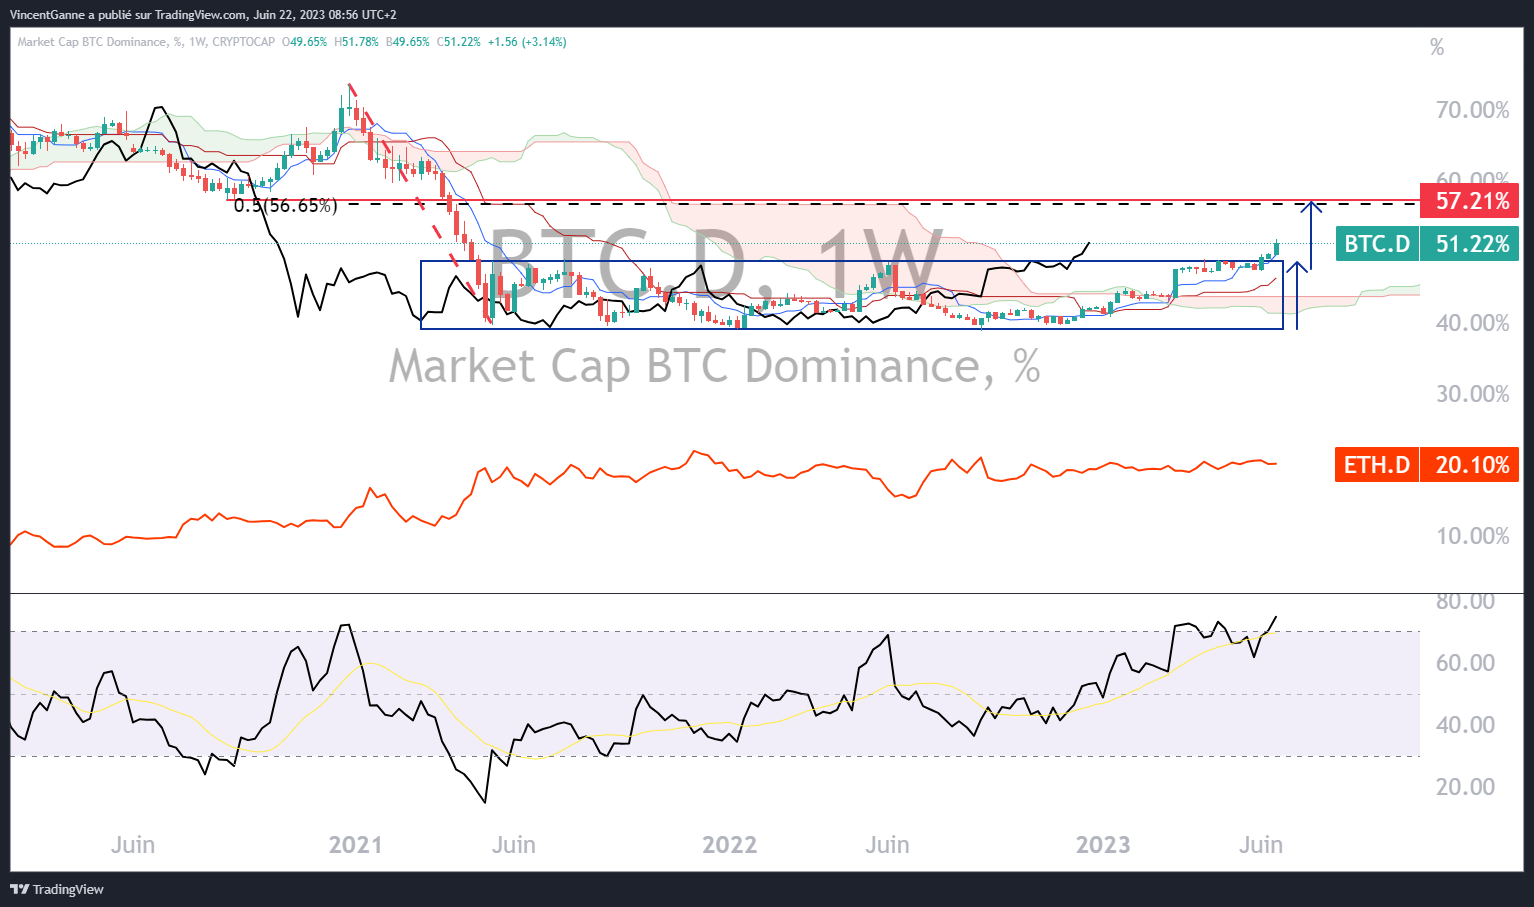Screen dimensions: 1534x907
Task: Click the 2021 label on time axis
Action: tap(355, 845)
